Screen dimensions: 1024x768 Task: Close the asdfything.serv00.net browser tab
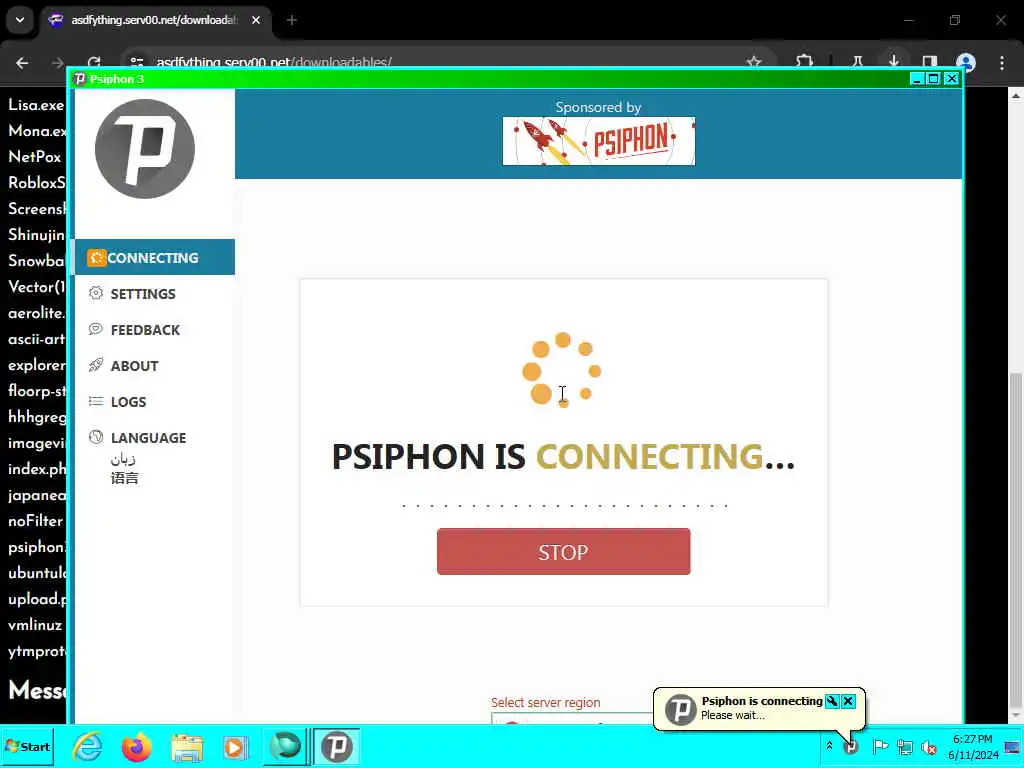tap(256, 20)
